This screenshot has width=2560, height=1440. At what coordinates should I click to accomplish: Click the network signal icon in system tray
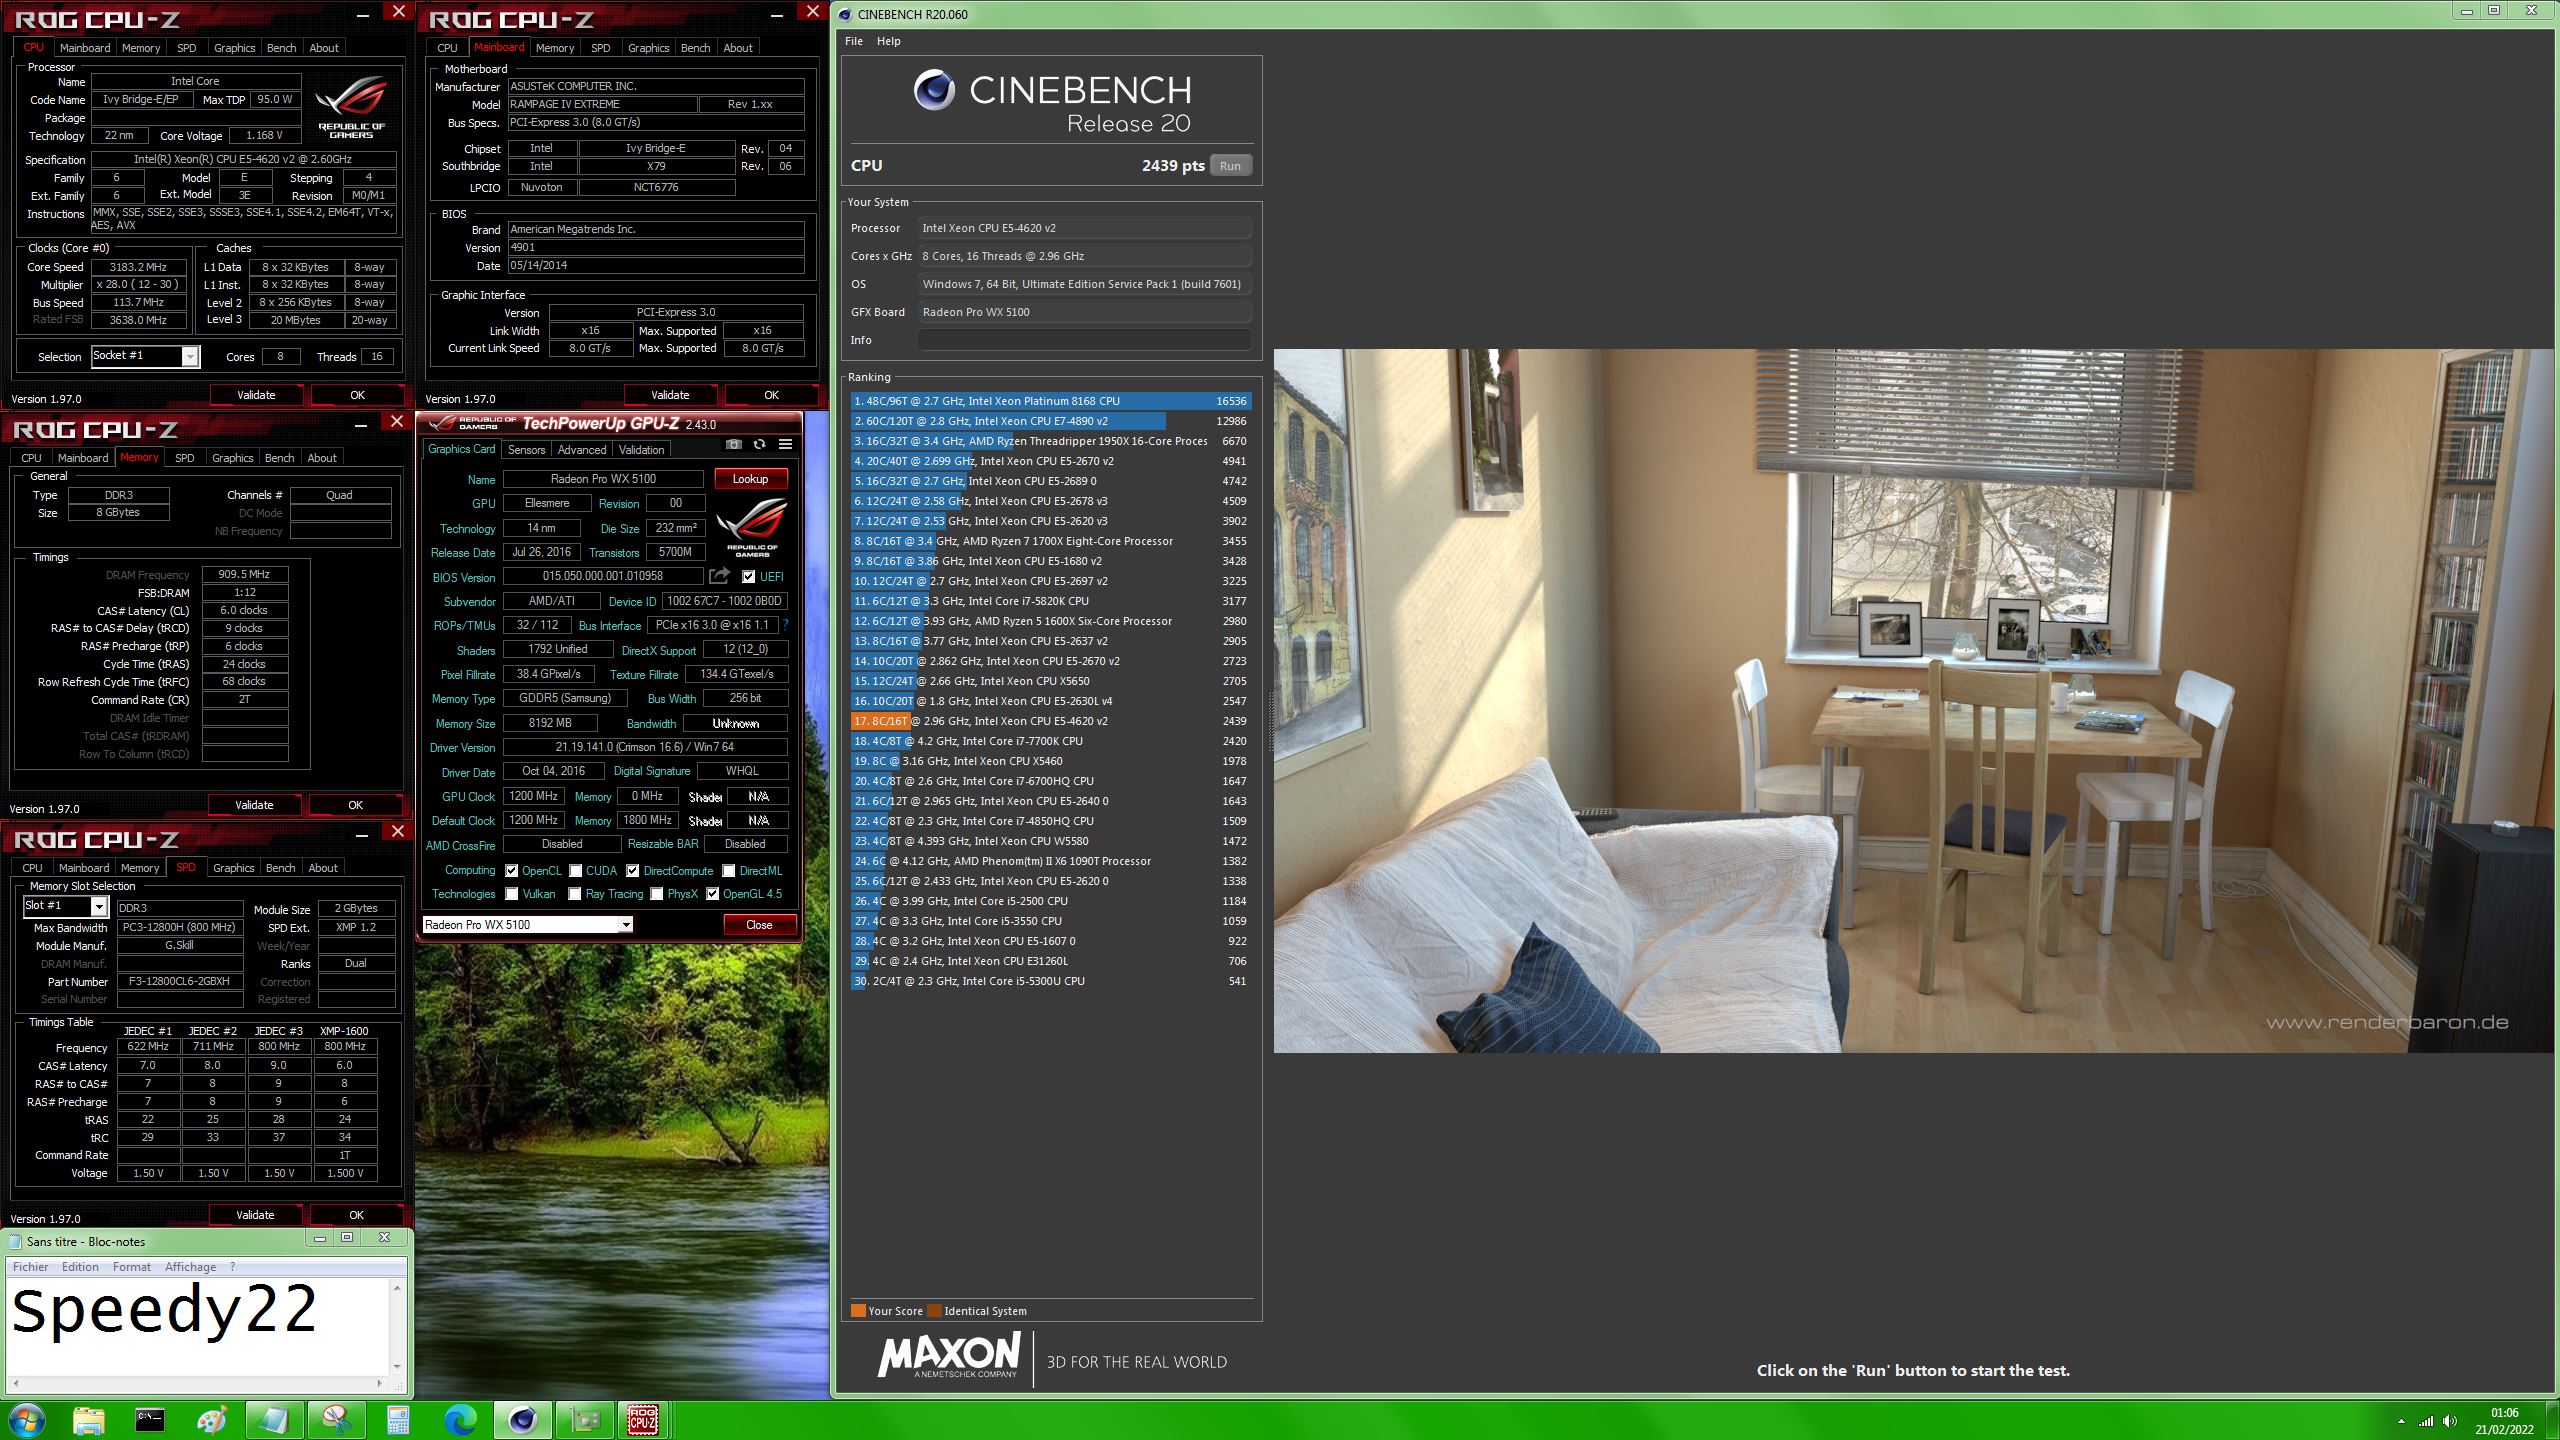pos(2426,1421)
